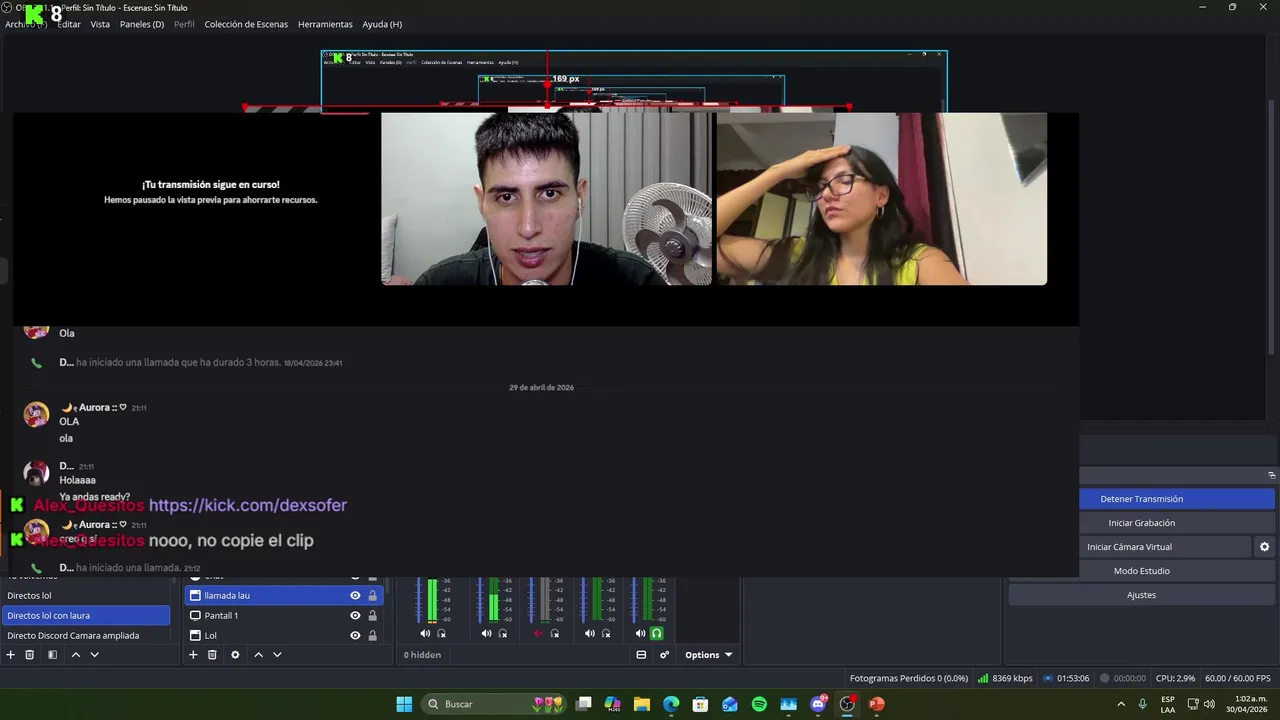Unmute the red muted mixer channel
1280x720 pixels.
pyautogui.click(x=538, y=633)
